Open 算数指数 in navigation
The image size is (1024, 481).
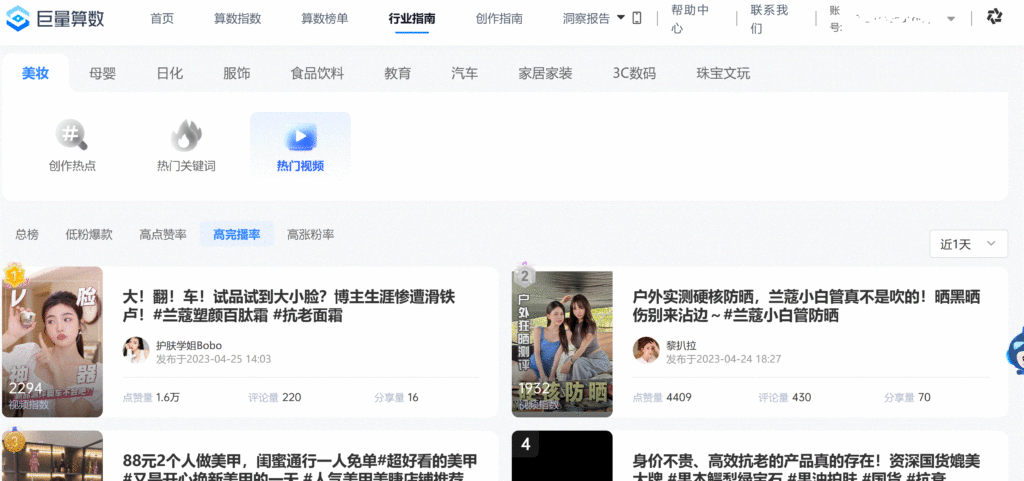[237, 18]
